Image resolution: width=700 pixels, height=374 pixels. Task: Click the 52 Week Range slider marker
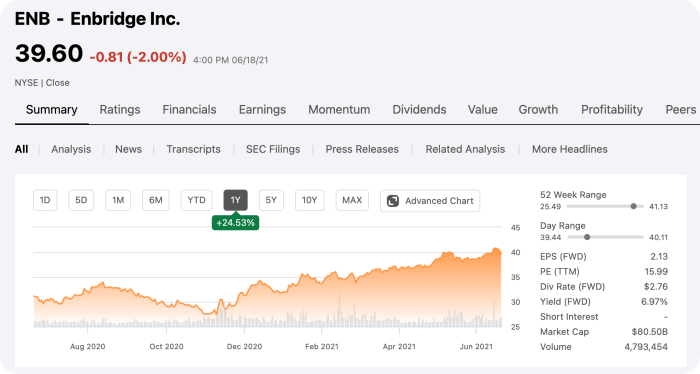(x=633, y=206)
